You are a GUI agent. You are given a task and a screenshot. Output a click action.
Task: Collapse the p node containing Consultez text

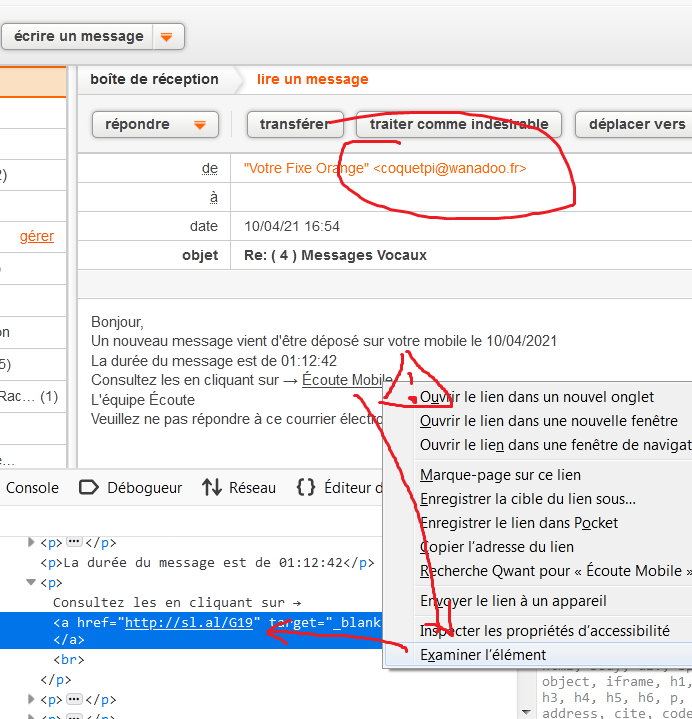click(x=31, y=582)
